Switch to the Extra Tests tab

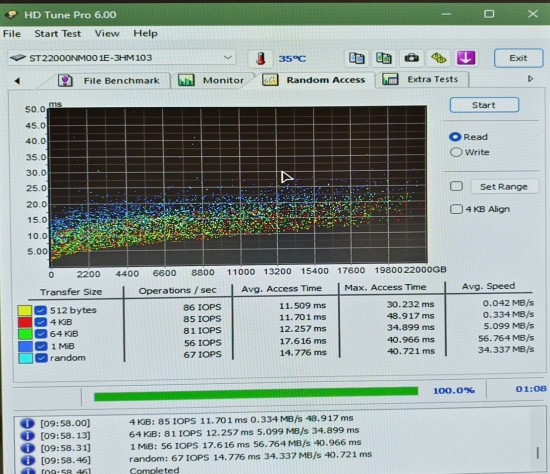click(421, 79)
